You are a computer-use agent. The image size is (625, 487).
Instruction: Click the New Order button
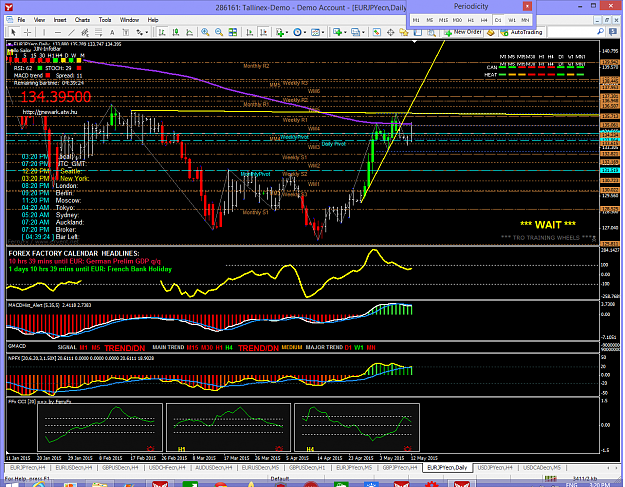pyautogui.click(x=463, y=32)
